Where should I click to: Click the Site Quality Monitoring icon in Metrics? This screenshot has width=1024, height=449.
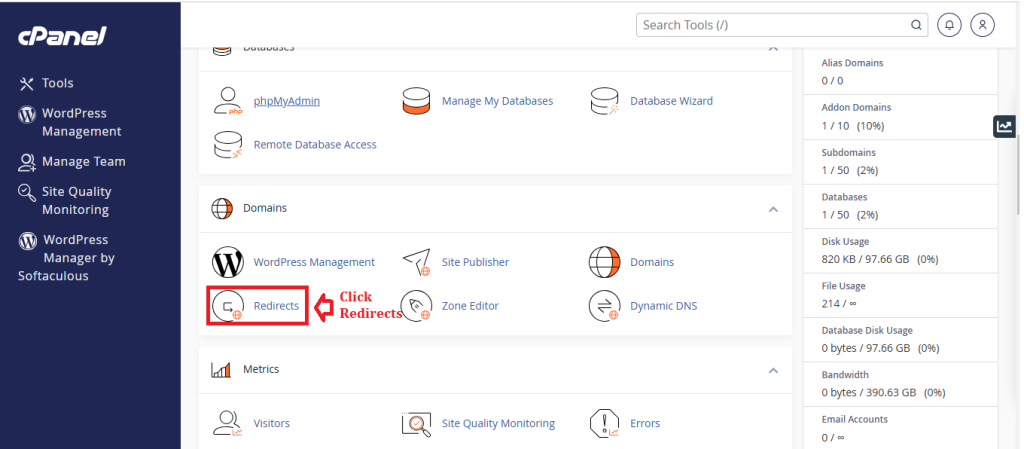click(417, 424)
